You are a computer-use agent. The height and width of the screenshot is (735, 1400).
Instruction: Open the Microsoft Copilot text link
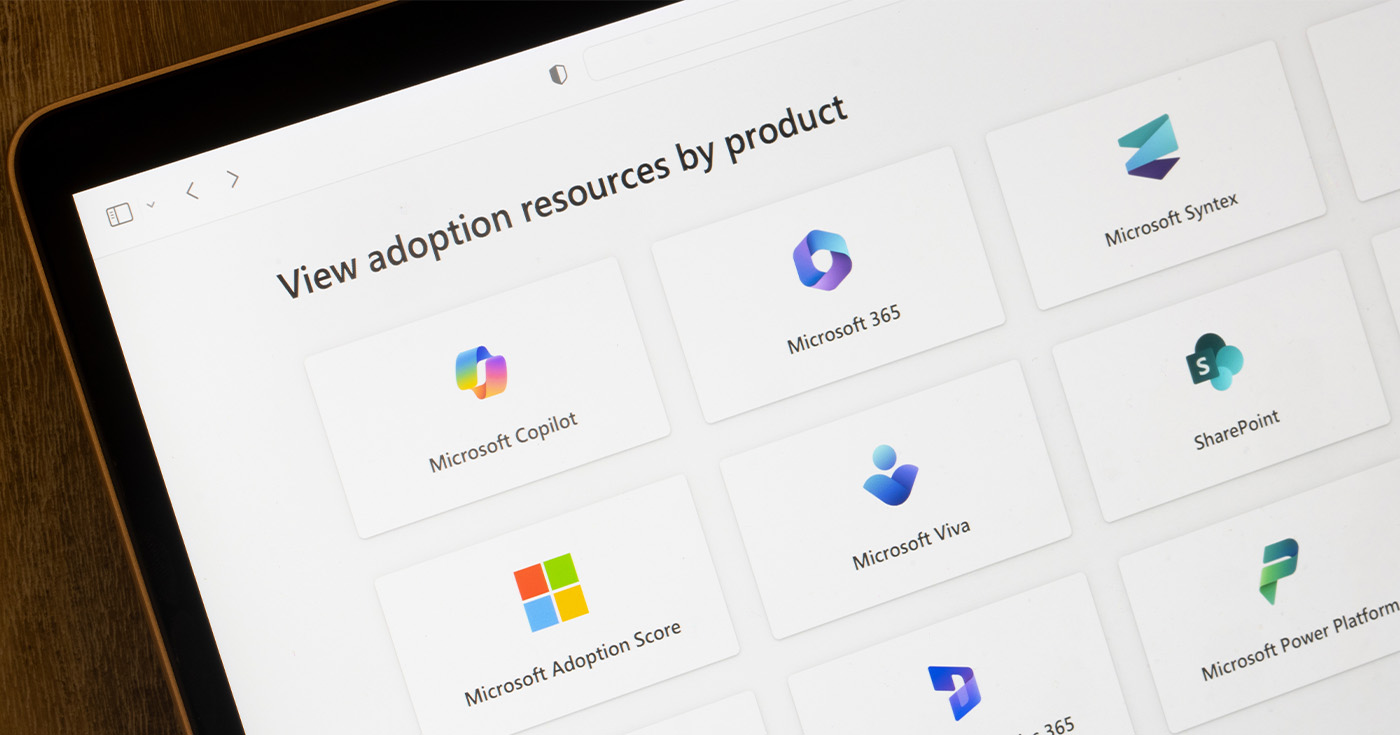503,443
